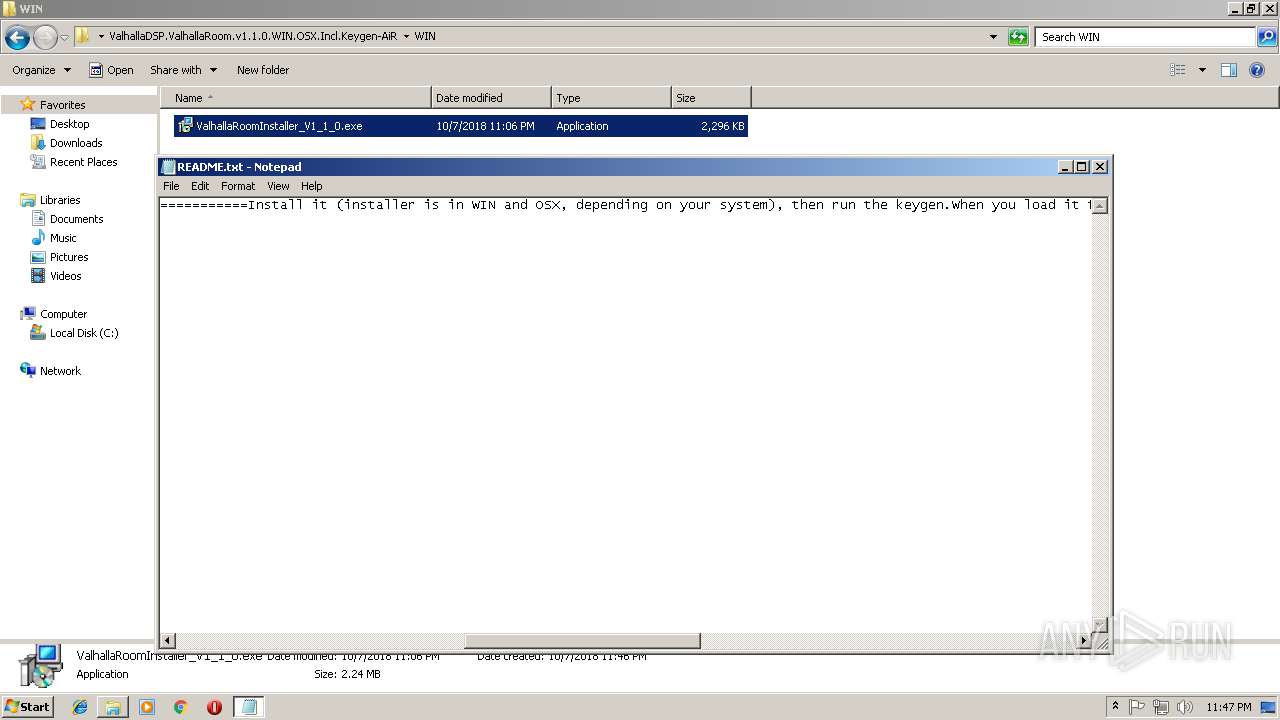Open Notepad Help menu
The image size is (1280, 720).
(x=312, y=186)
